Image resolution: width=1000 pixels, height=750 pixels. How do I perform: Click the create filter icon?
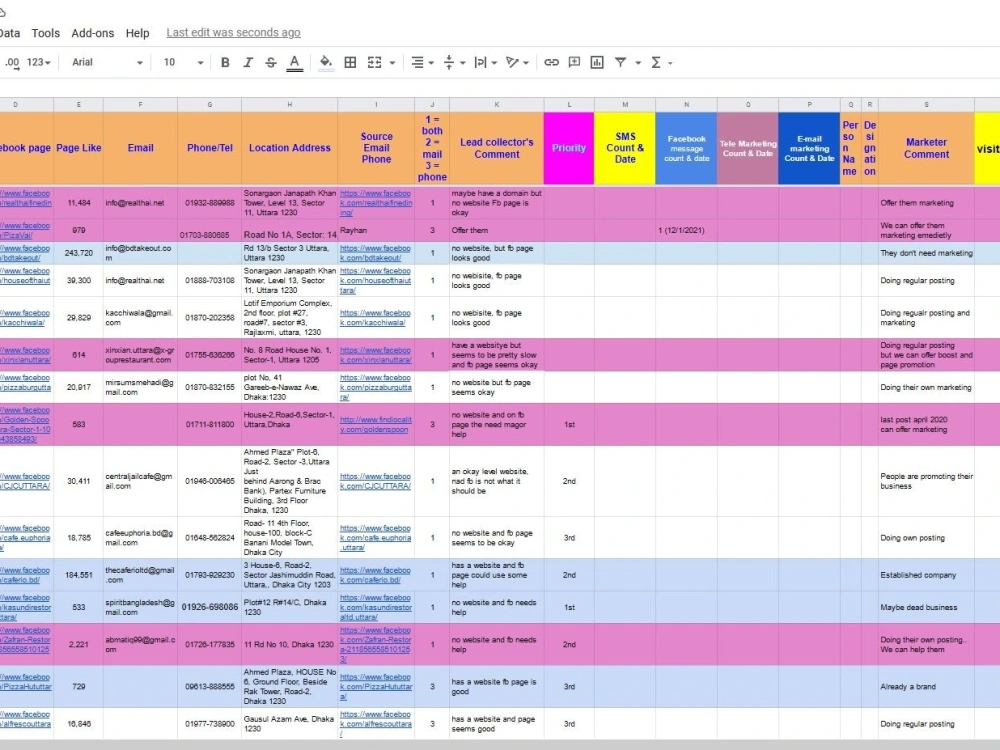point(620,62)
